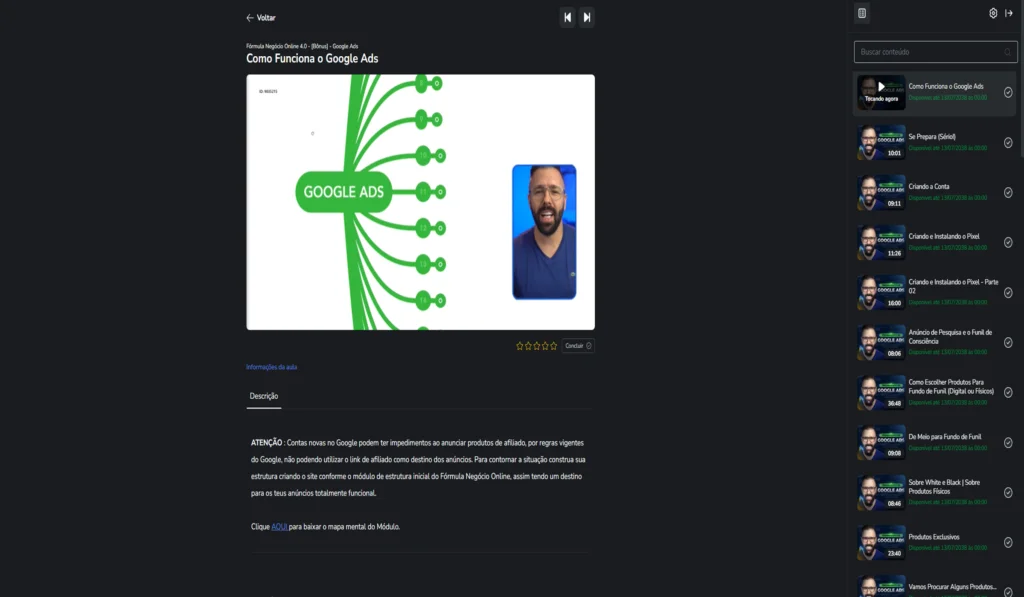
Task: Click the Google Ads video player
Action: point(420,202)
